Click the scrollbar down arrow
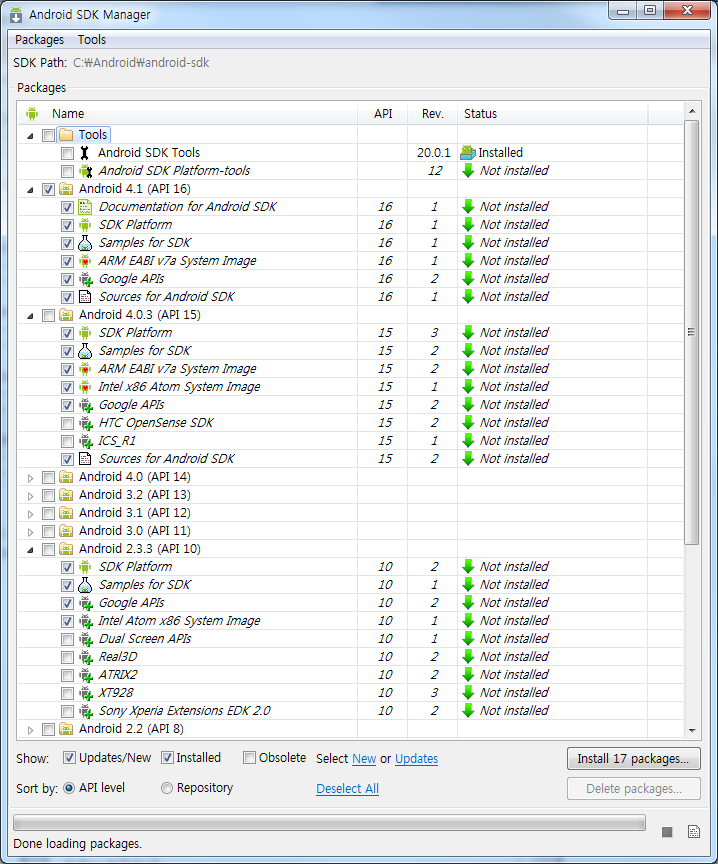Viewport: 718px width, 864px height. 692,731
